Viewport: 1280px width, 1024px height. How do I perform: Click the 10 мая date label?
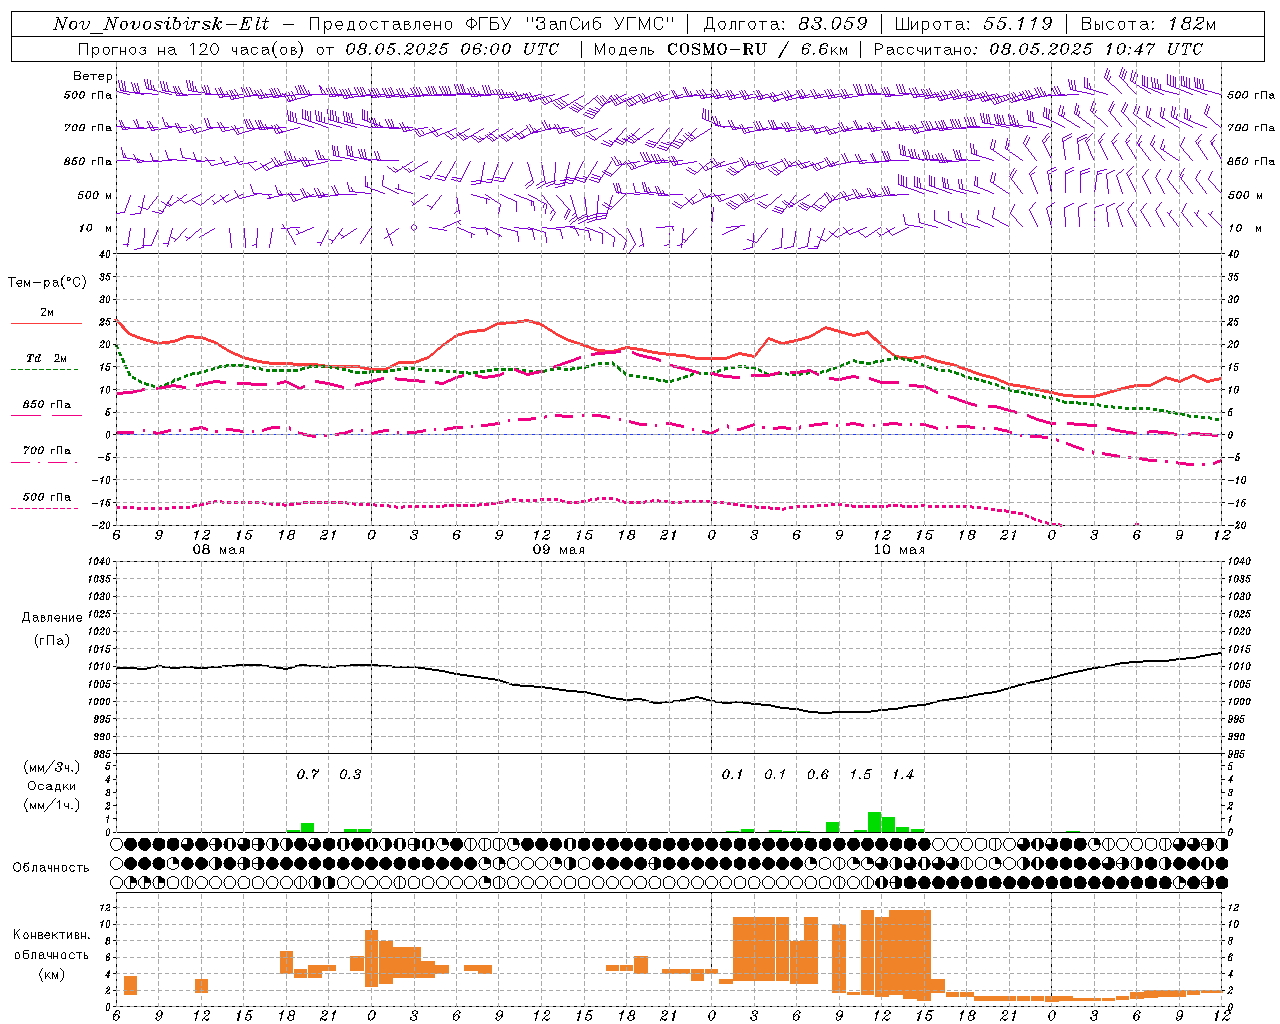click(x=898, y=550)
